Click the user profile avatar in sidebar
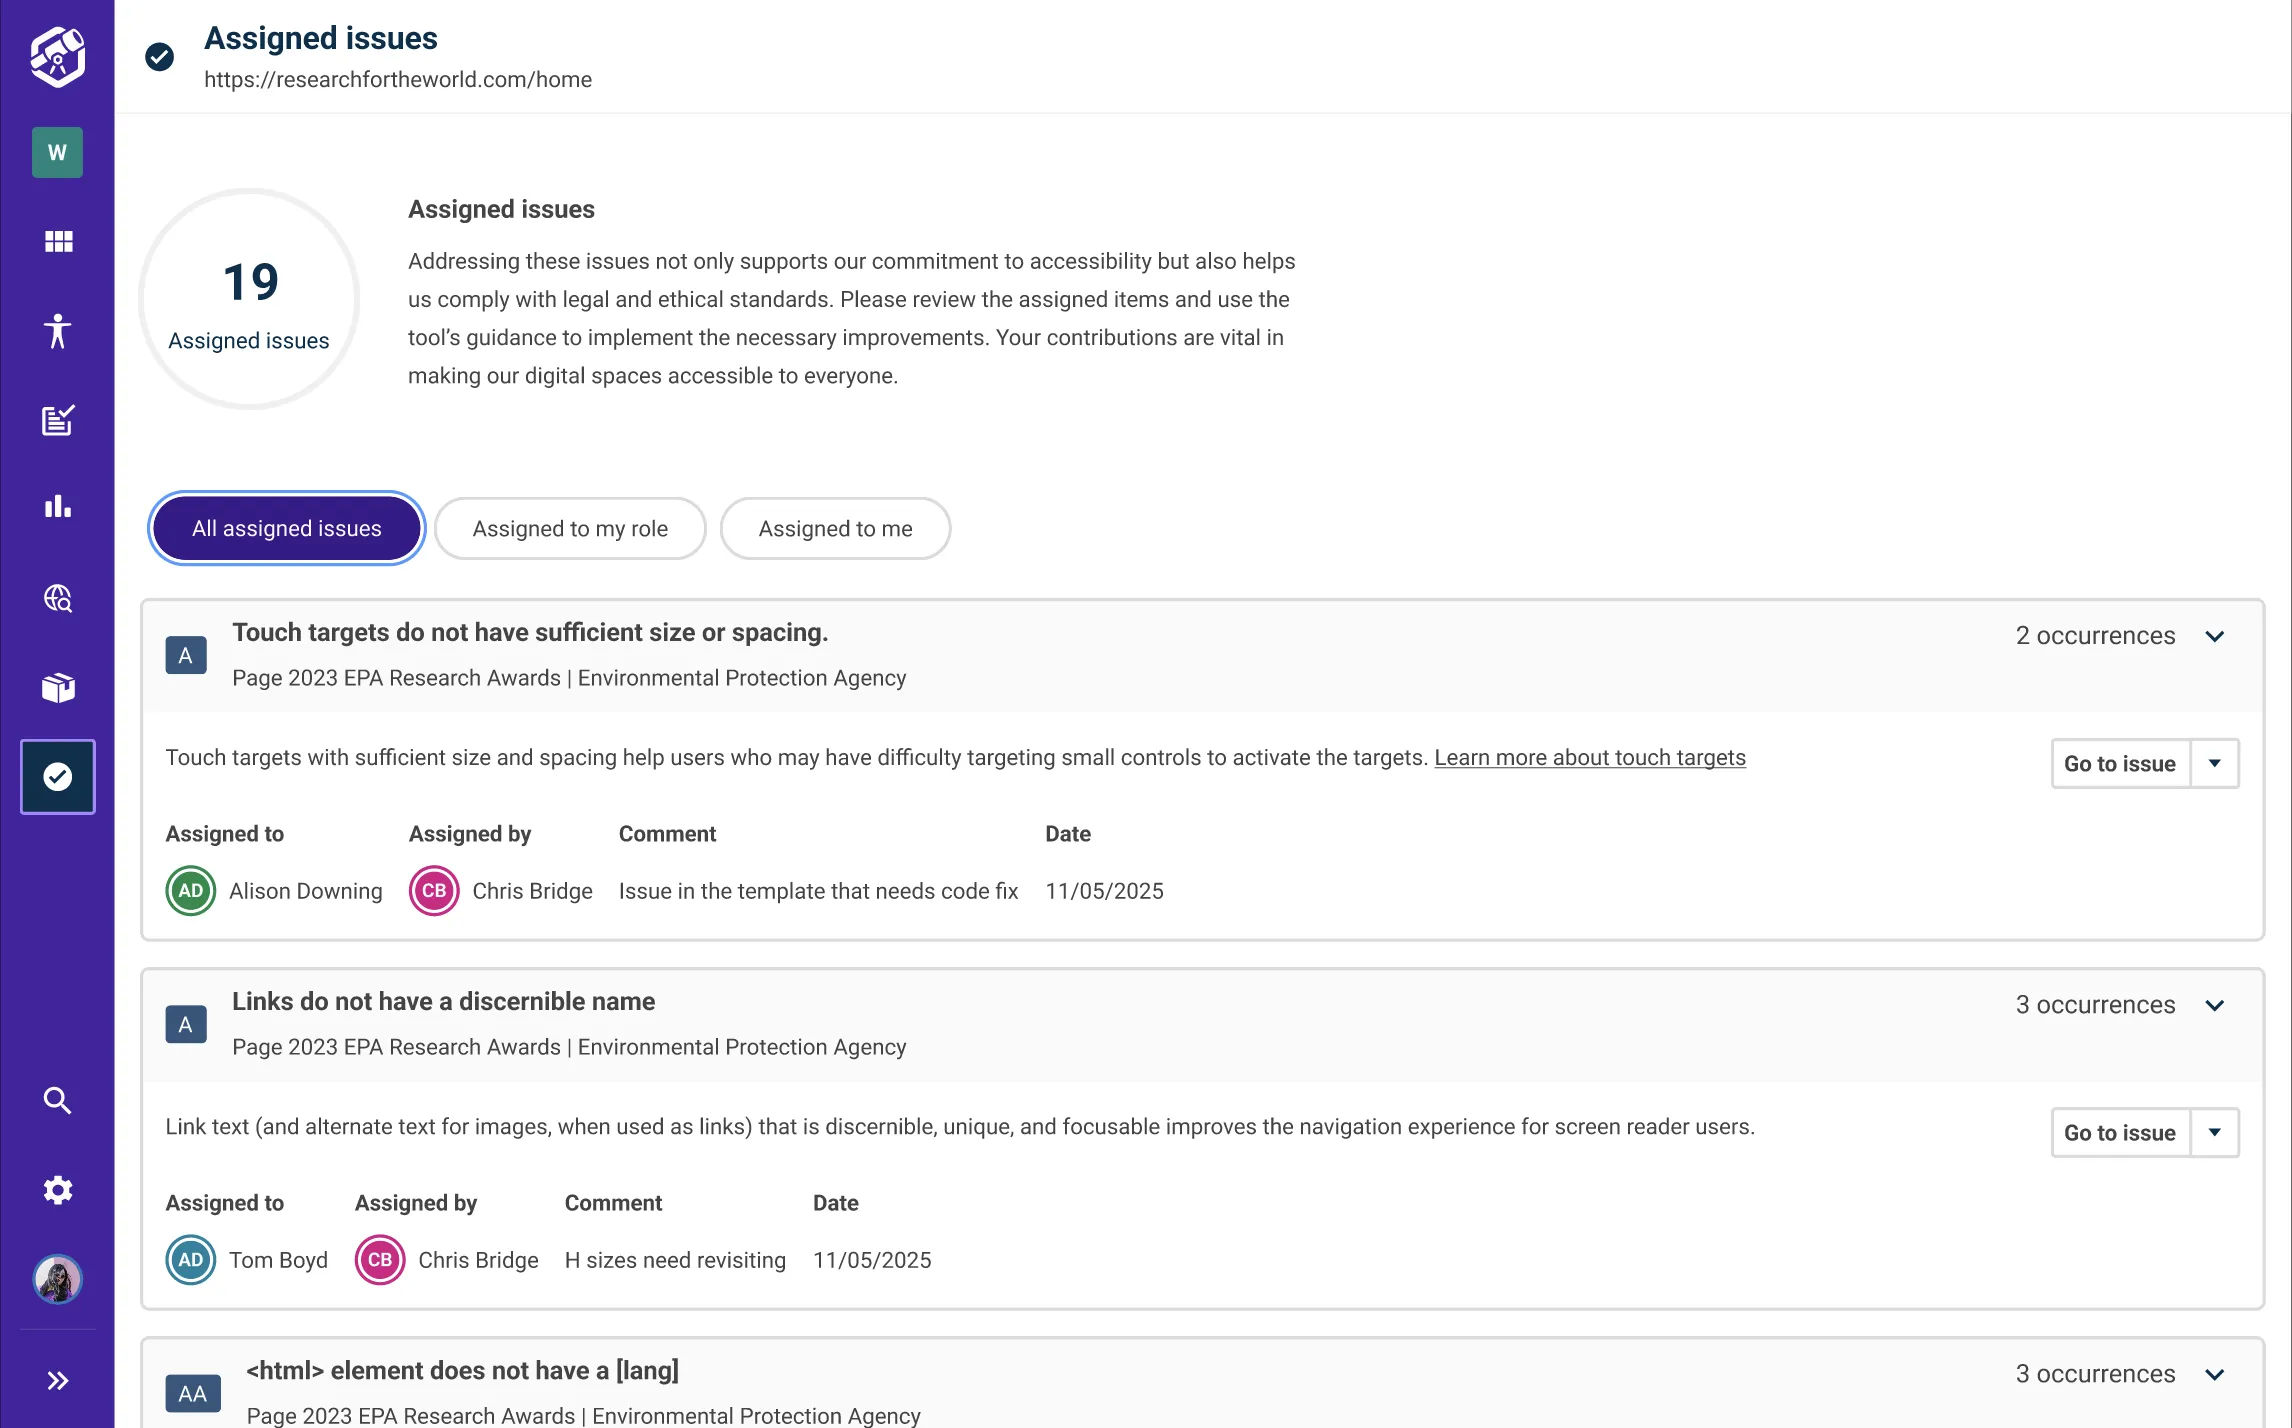The height and width of the screenshot is (1428, 2292). [58, 1279]
